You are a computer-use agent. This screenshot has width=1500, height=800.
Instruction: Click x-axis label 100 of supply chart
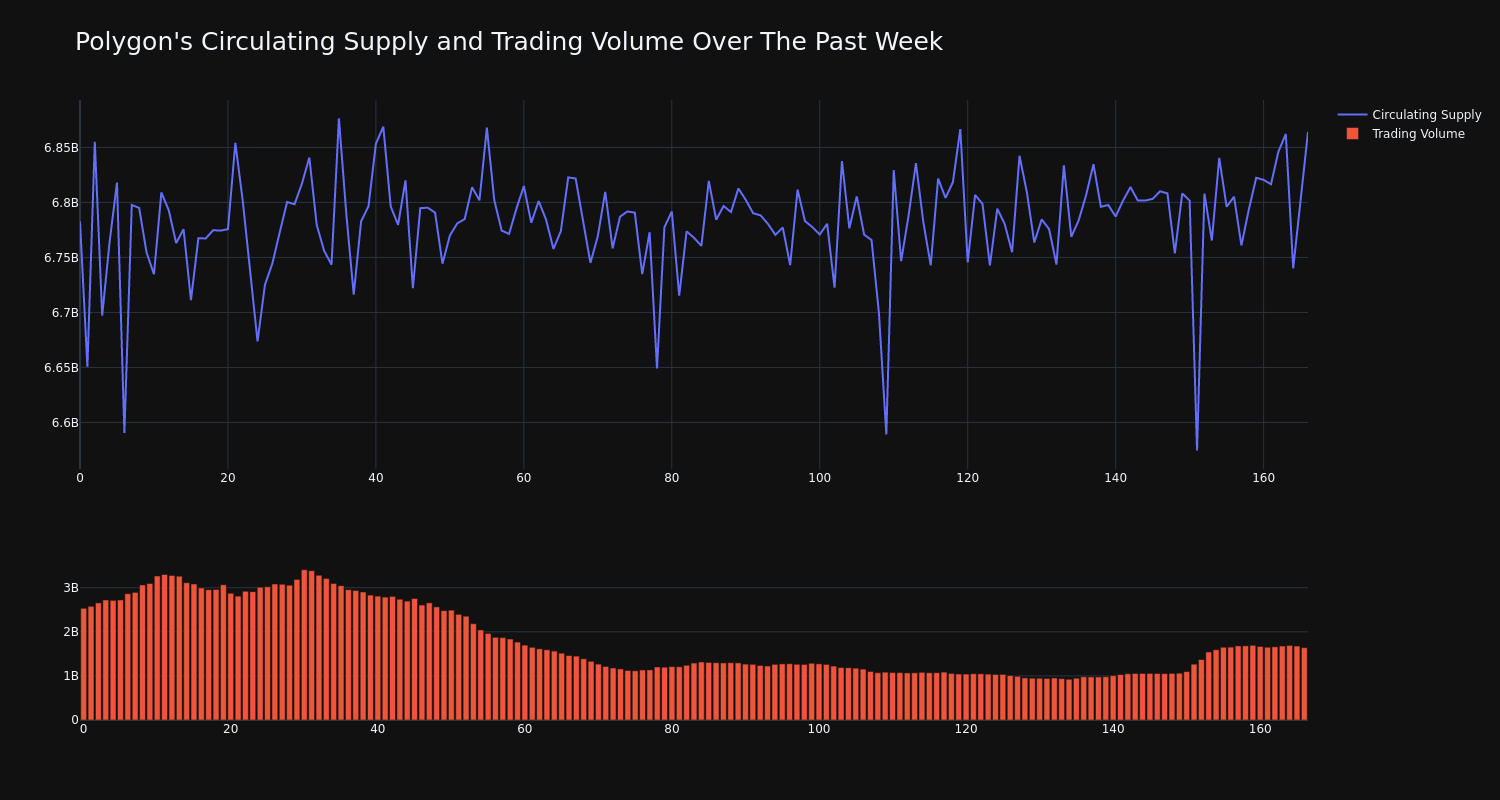[820, 478]
